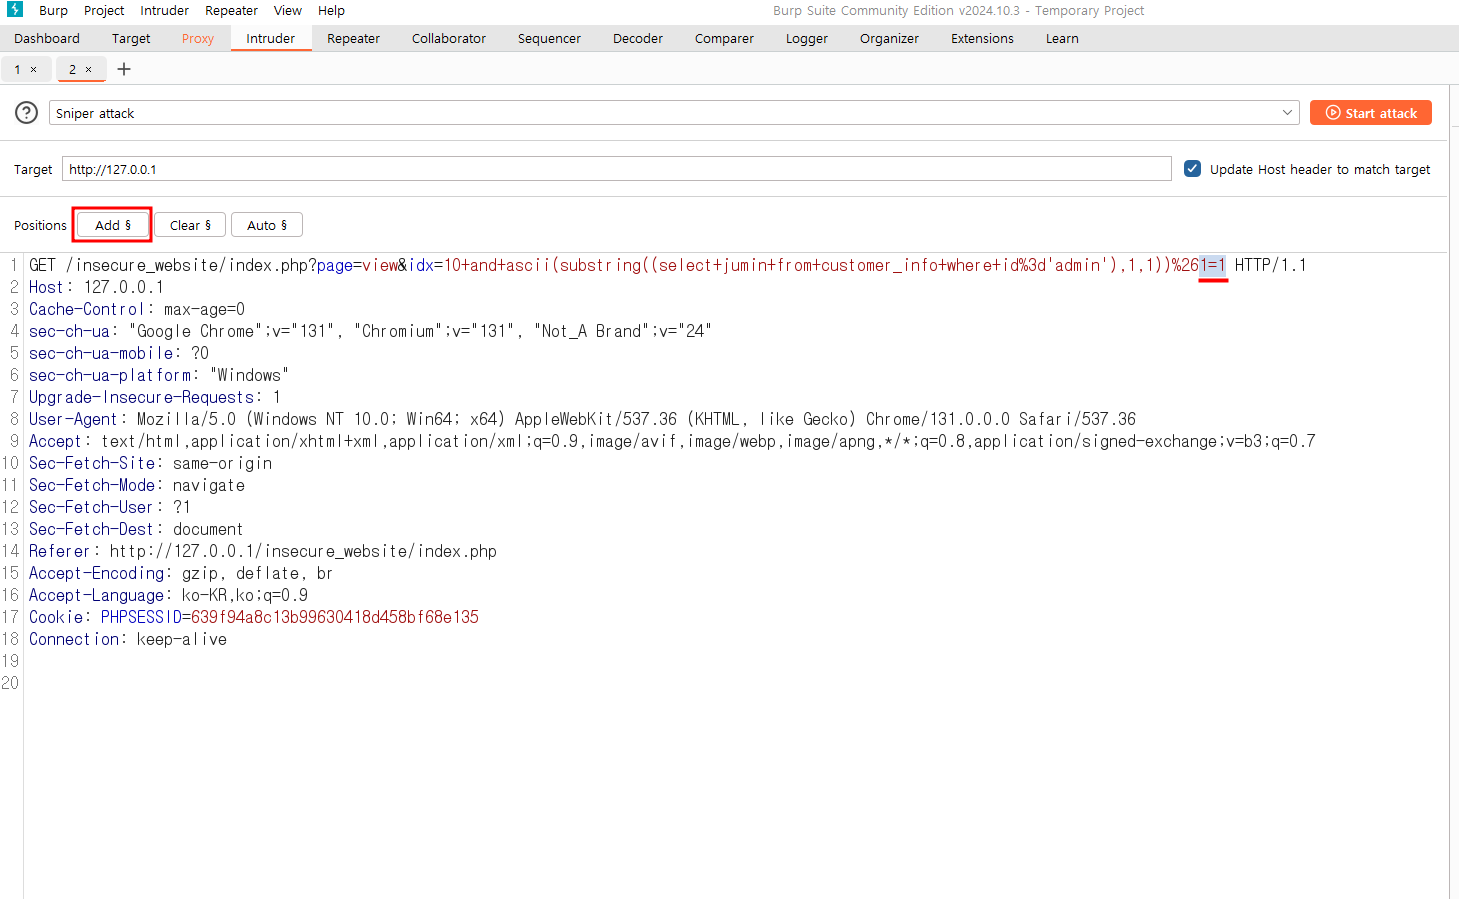Image resolution: width=1459 pixels, height=899 pixels.
Task: Click the Sec-Fetch-Site: same-origin line
Action: point(150,463)
